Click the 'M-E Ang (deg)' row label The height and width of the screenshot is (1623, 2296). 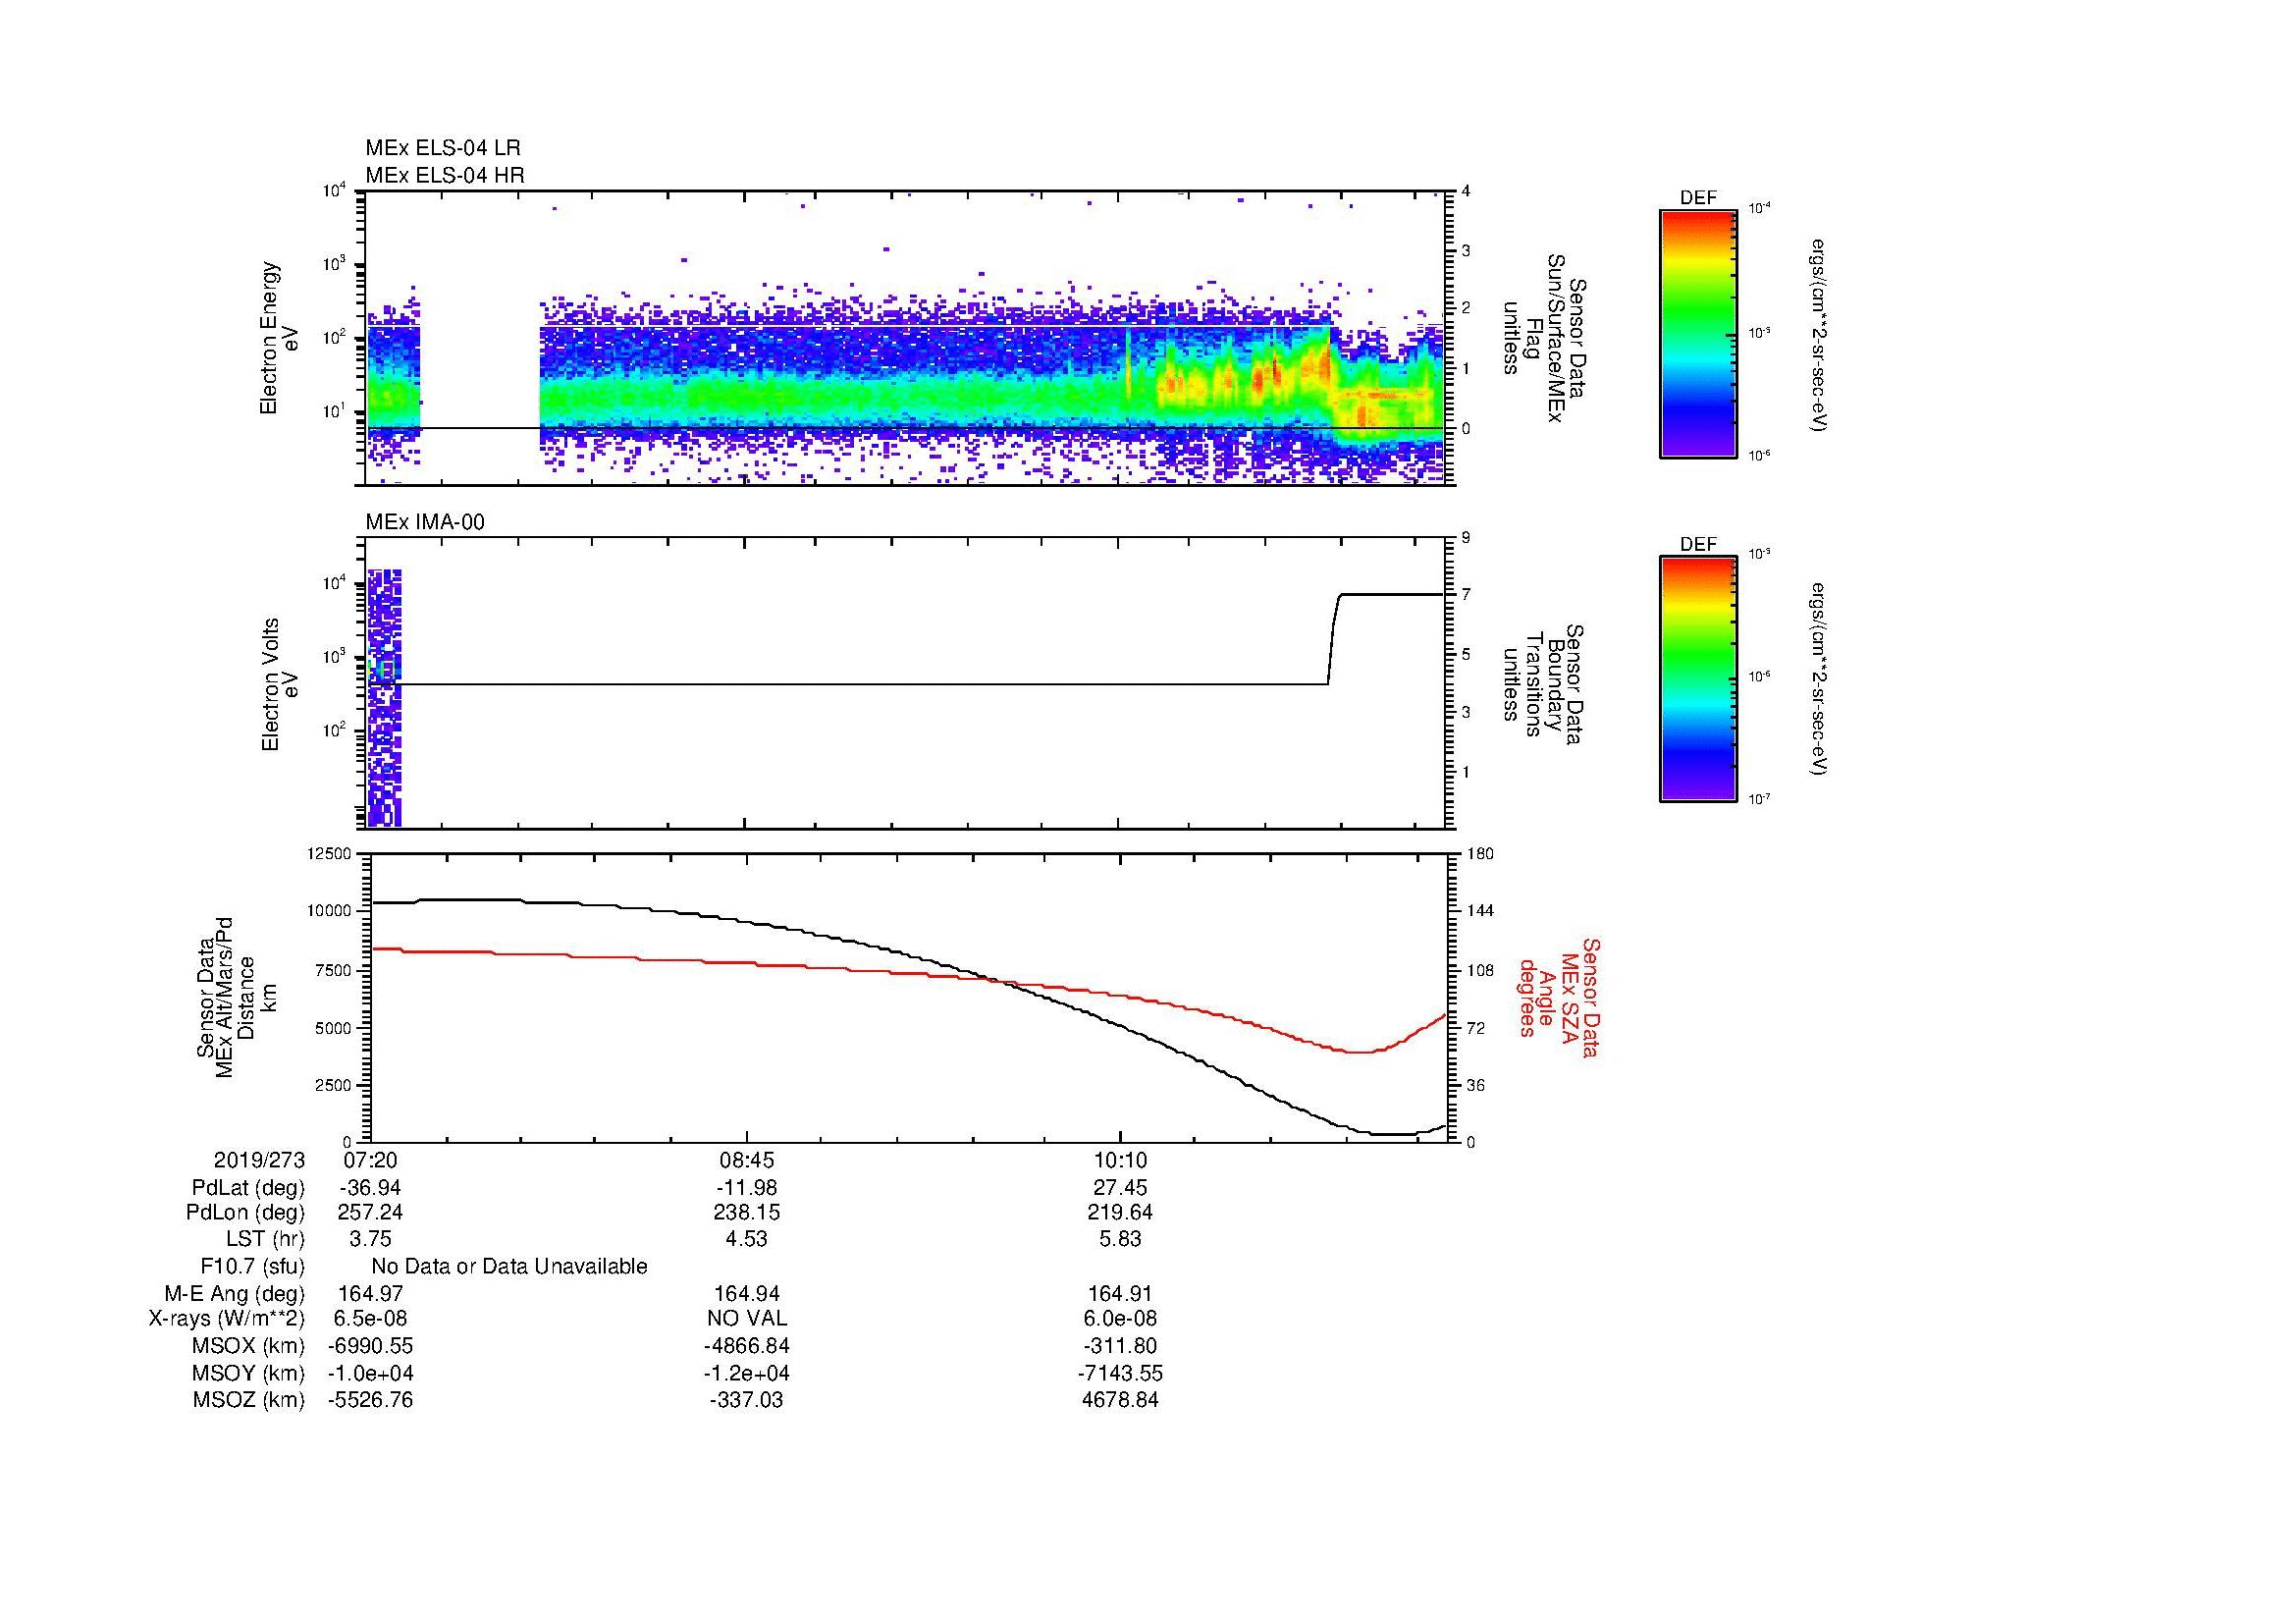(234, 1294)
